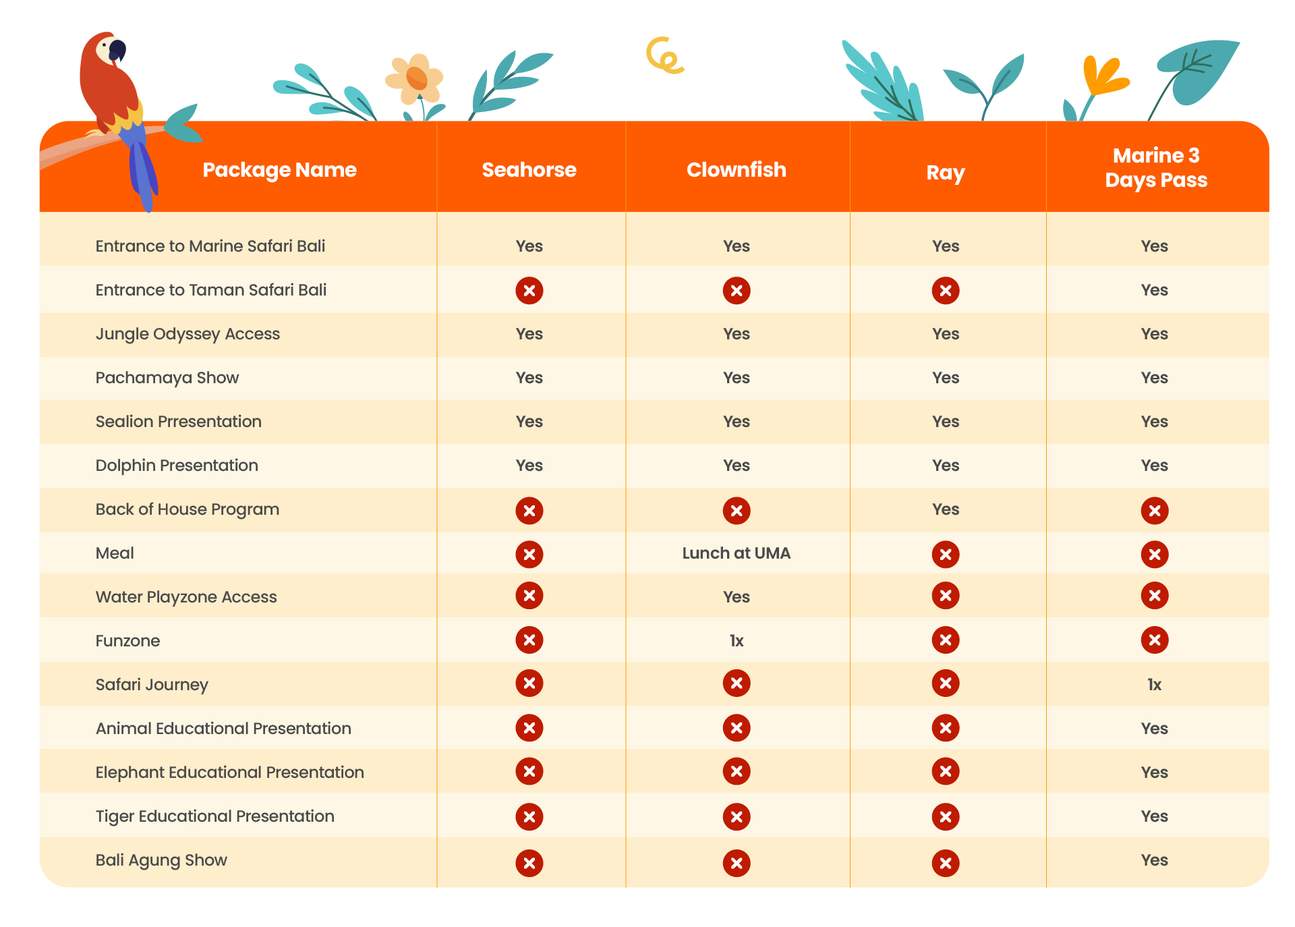Viewport: 1295px width, 927px height.
Task: Click 'Lunch at UMA' in Clownfish column
Action: point(736,553)
